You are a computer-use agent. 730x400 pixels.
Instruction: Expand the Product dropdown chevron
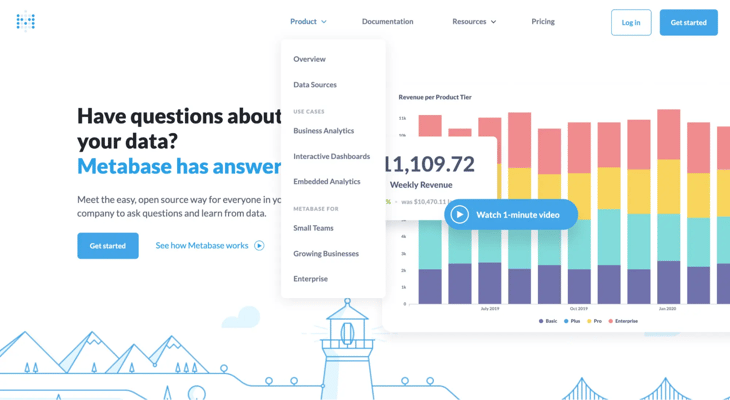pos(324,22)
